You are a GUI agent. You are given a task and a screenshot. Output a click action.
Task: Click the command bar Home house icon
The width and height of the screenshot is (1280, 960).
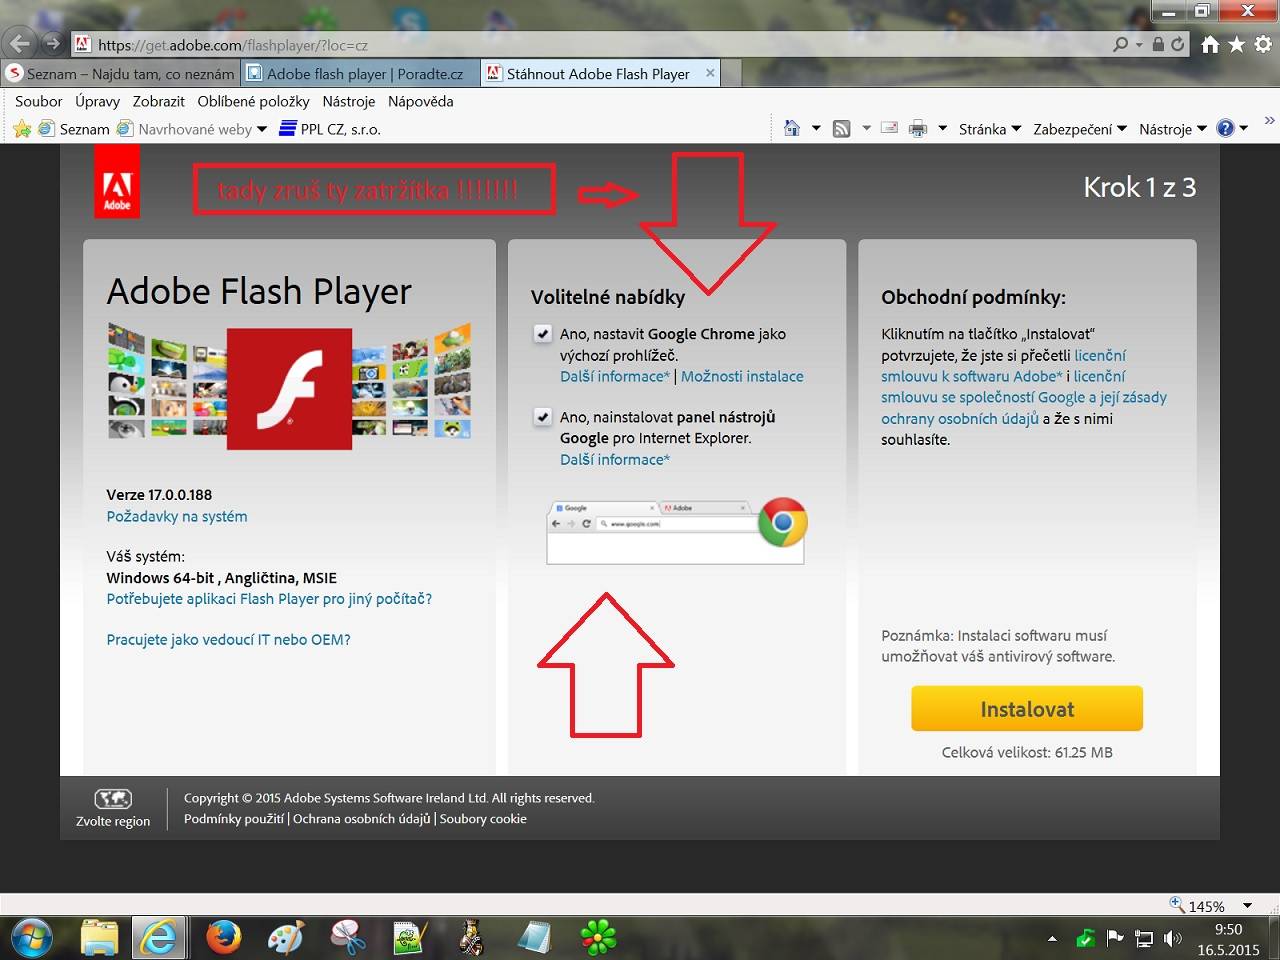[x=792, y=128]
